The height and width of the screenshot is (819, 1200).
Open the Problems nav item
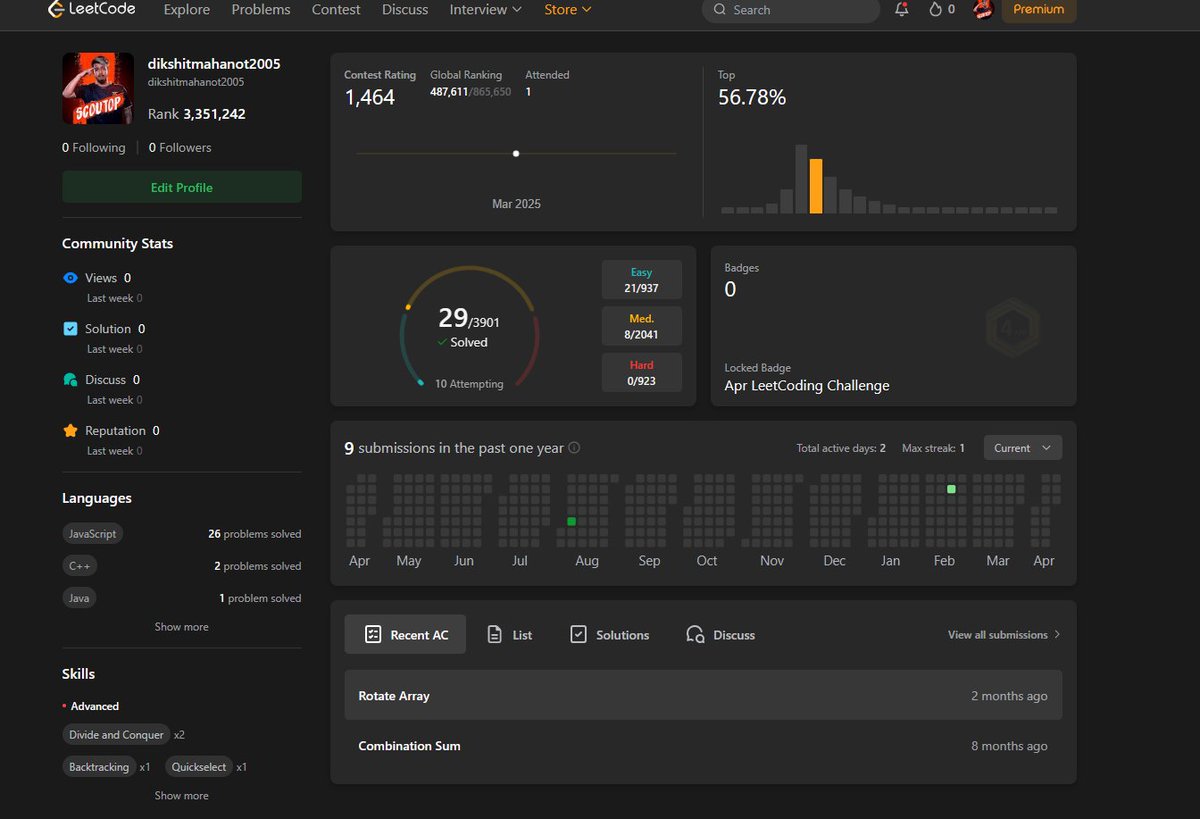(x=261, y=10)
